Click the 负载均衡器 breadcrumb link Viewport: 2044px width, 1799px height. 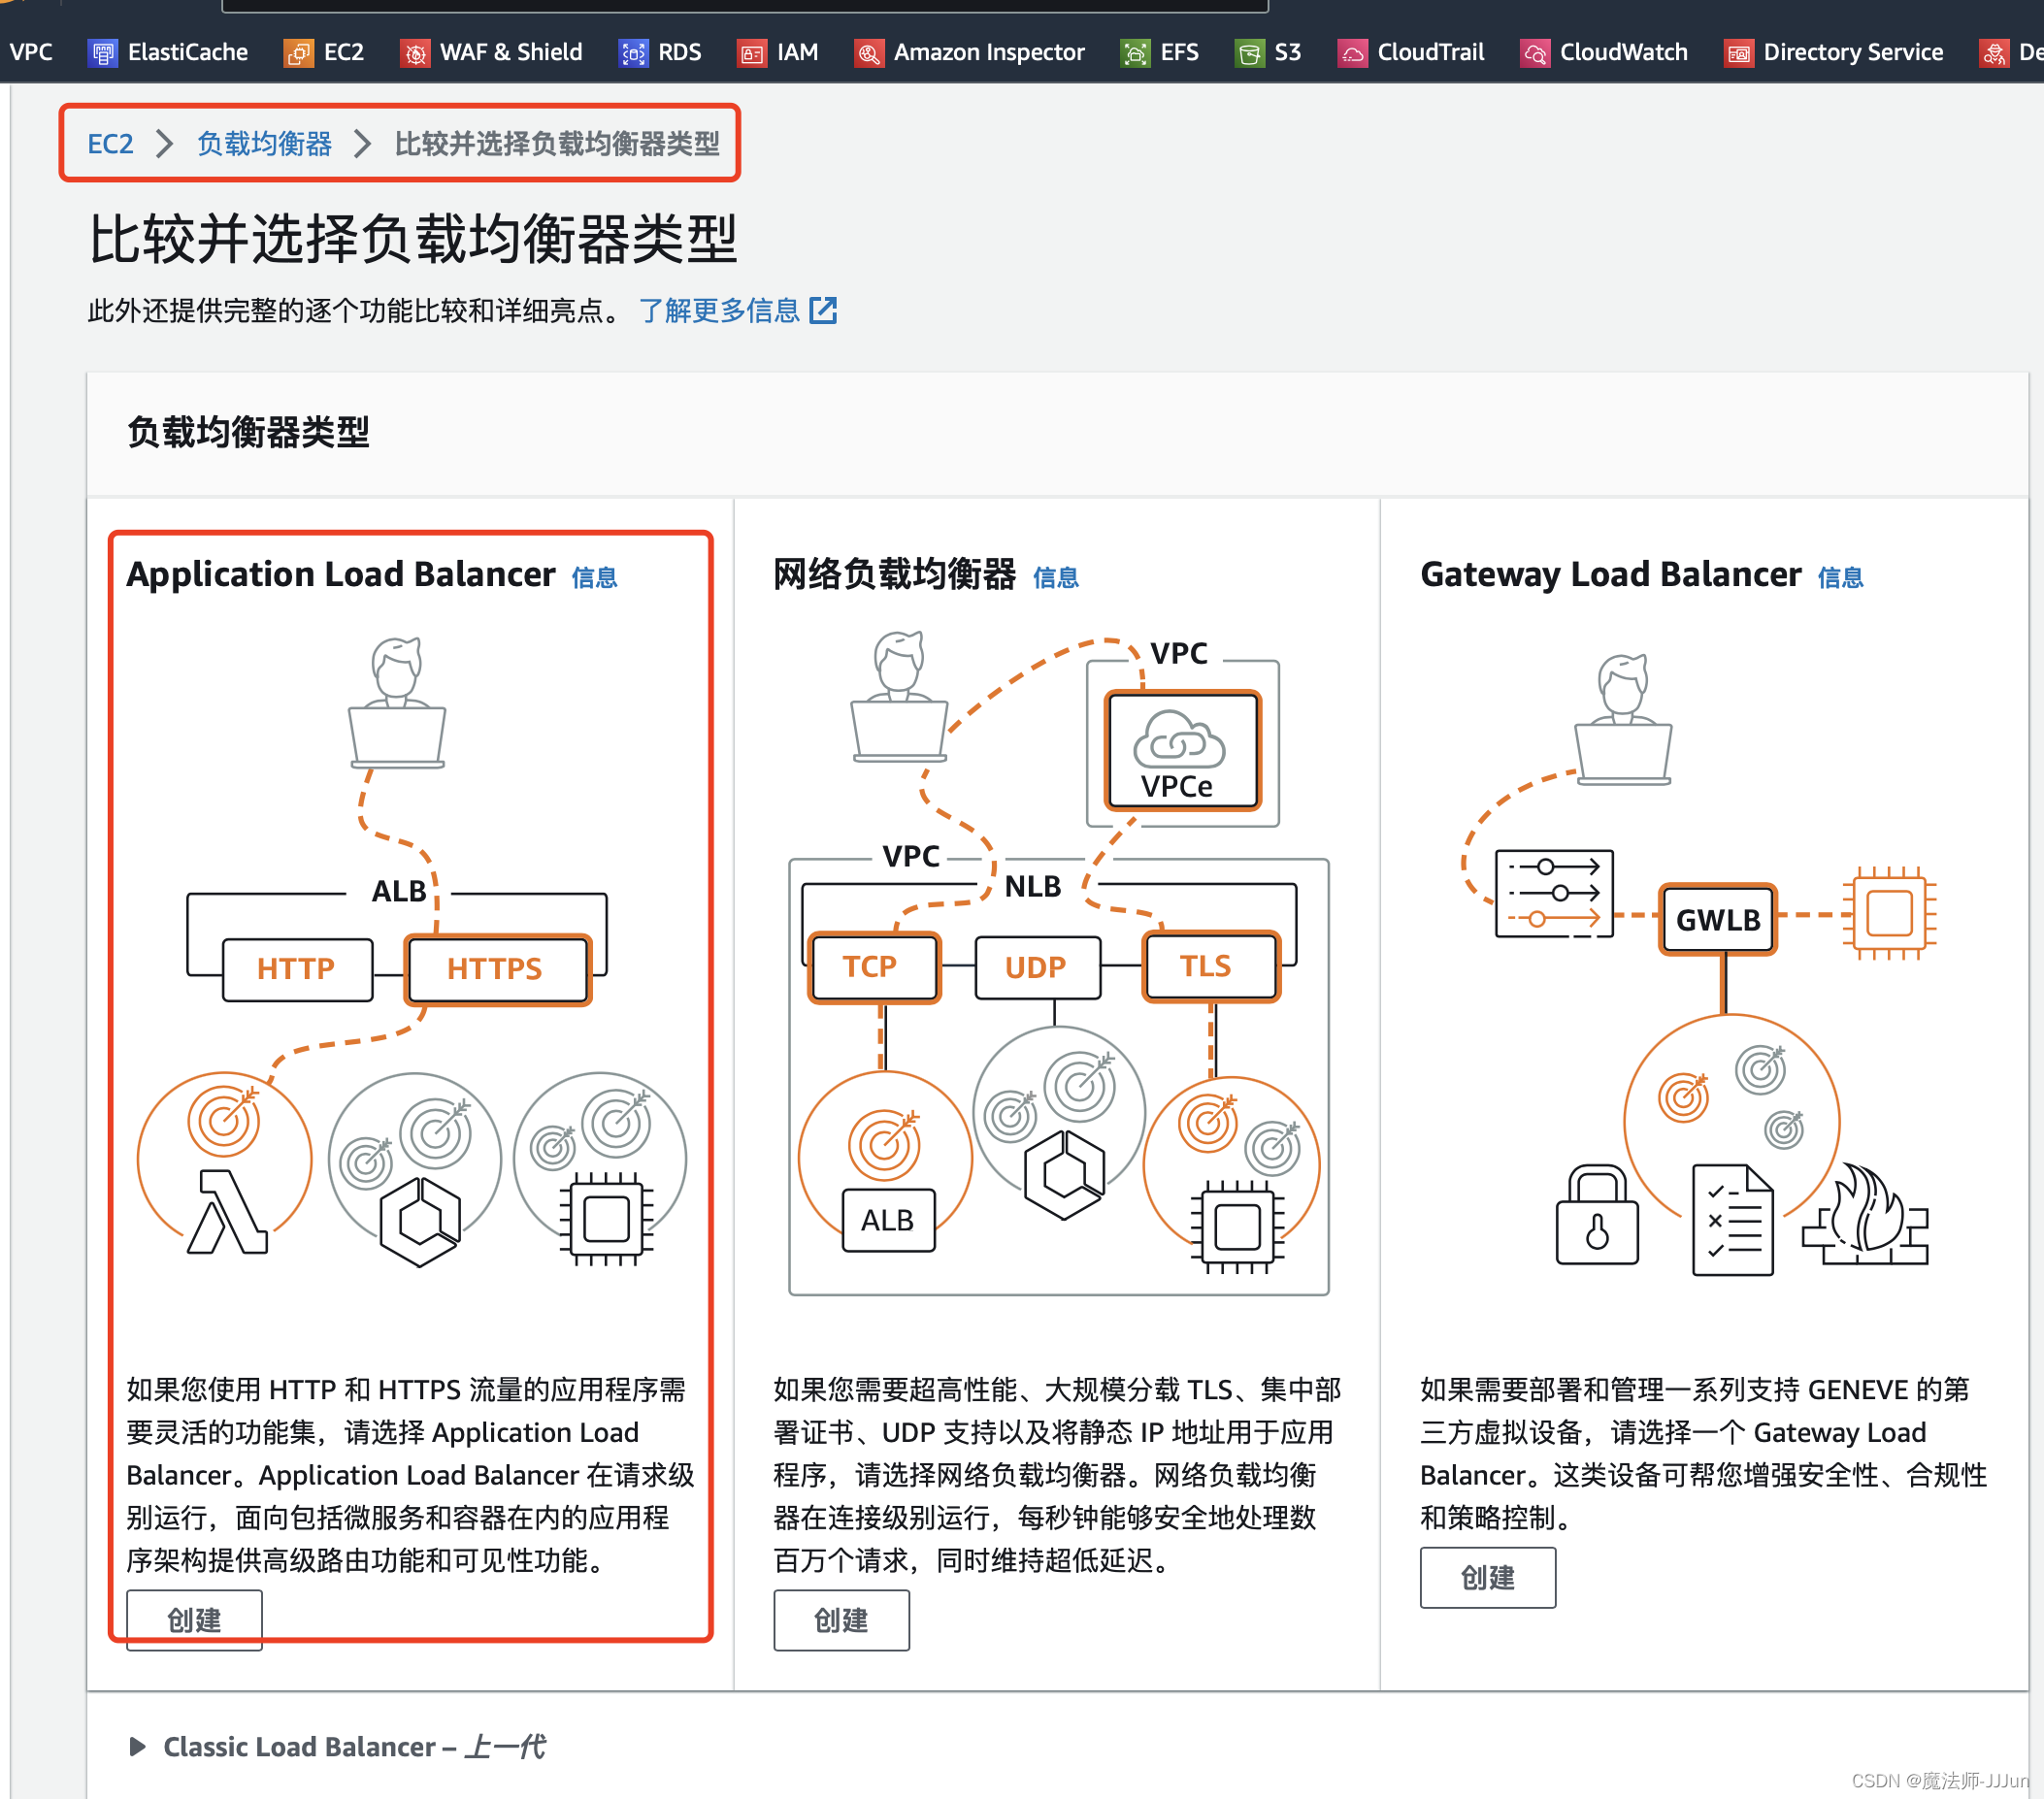click(x=264, y=144)
